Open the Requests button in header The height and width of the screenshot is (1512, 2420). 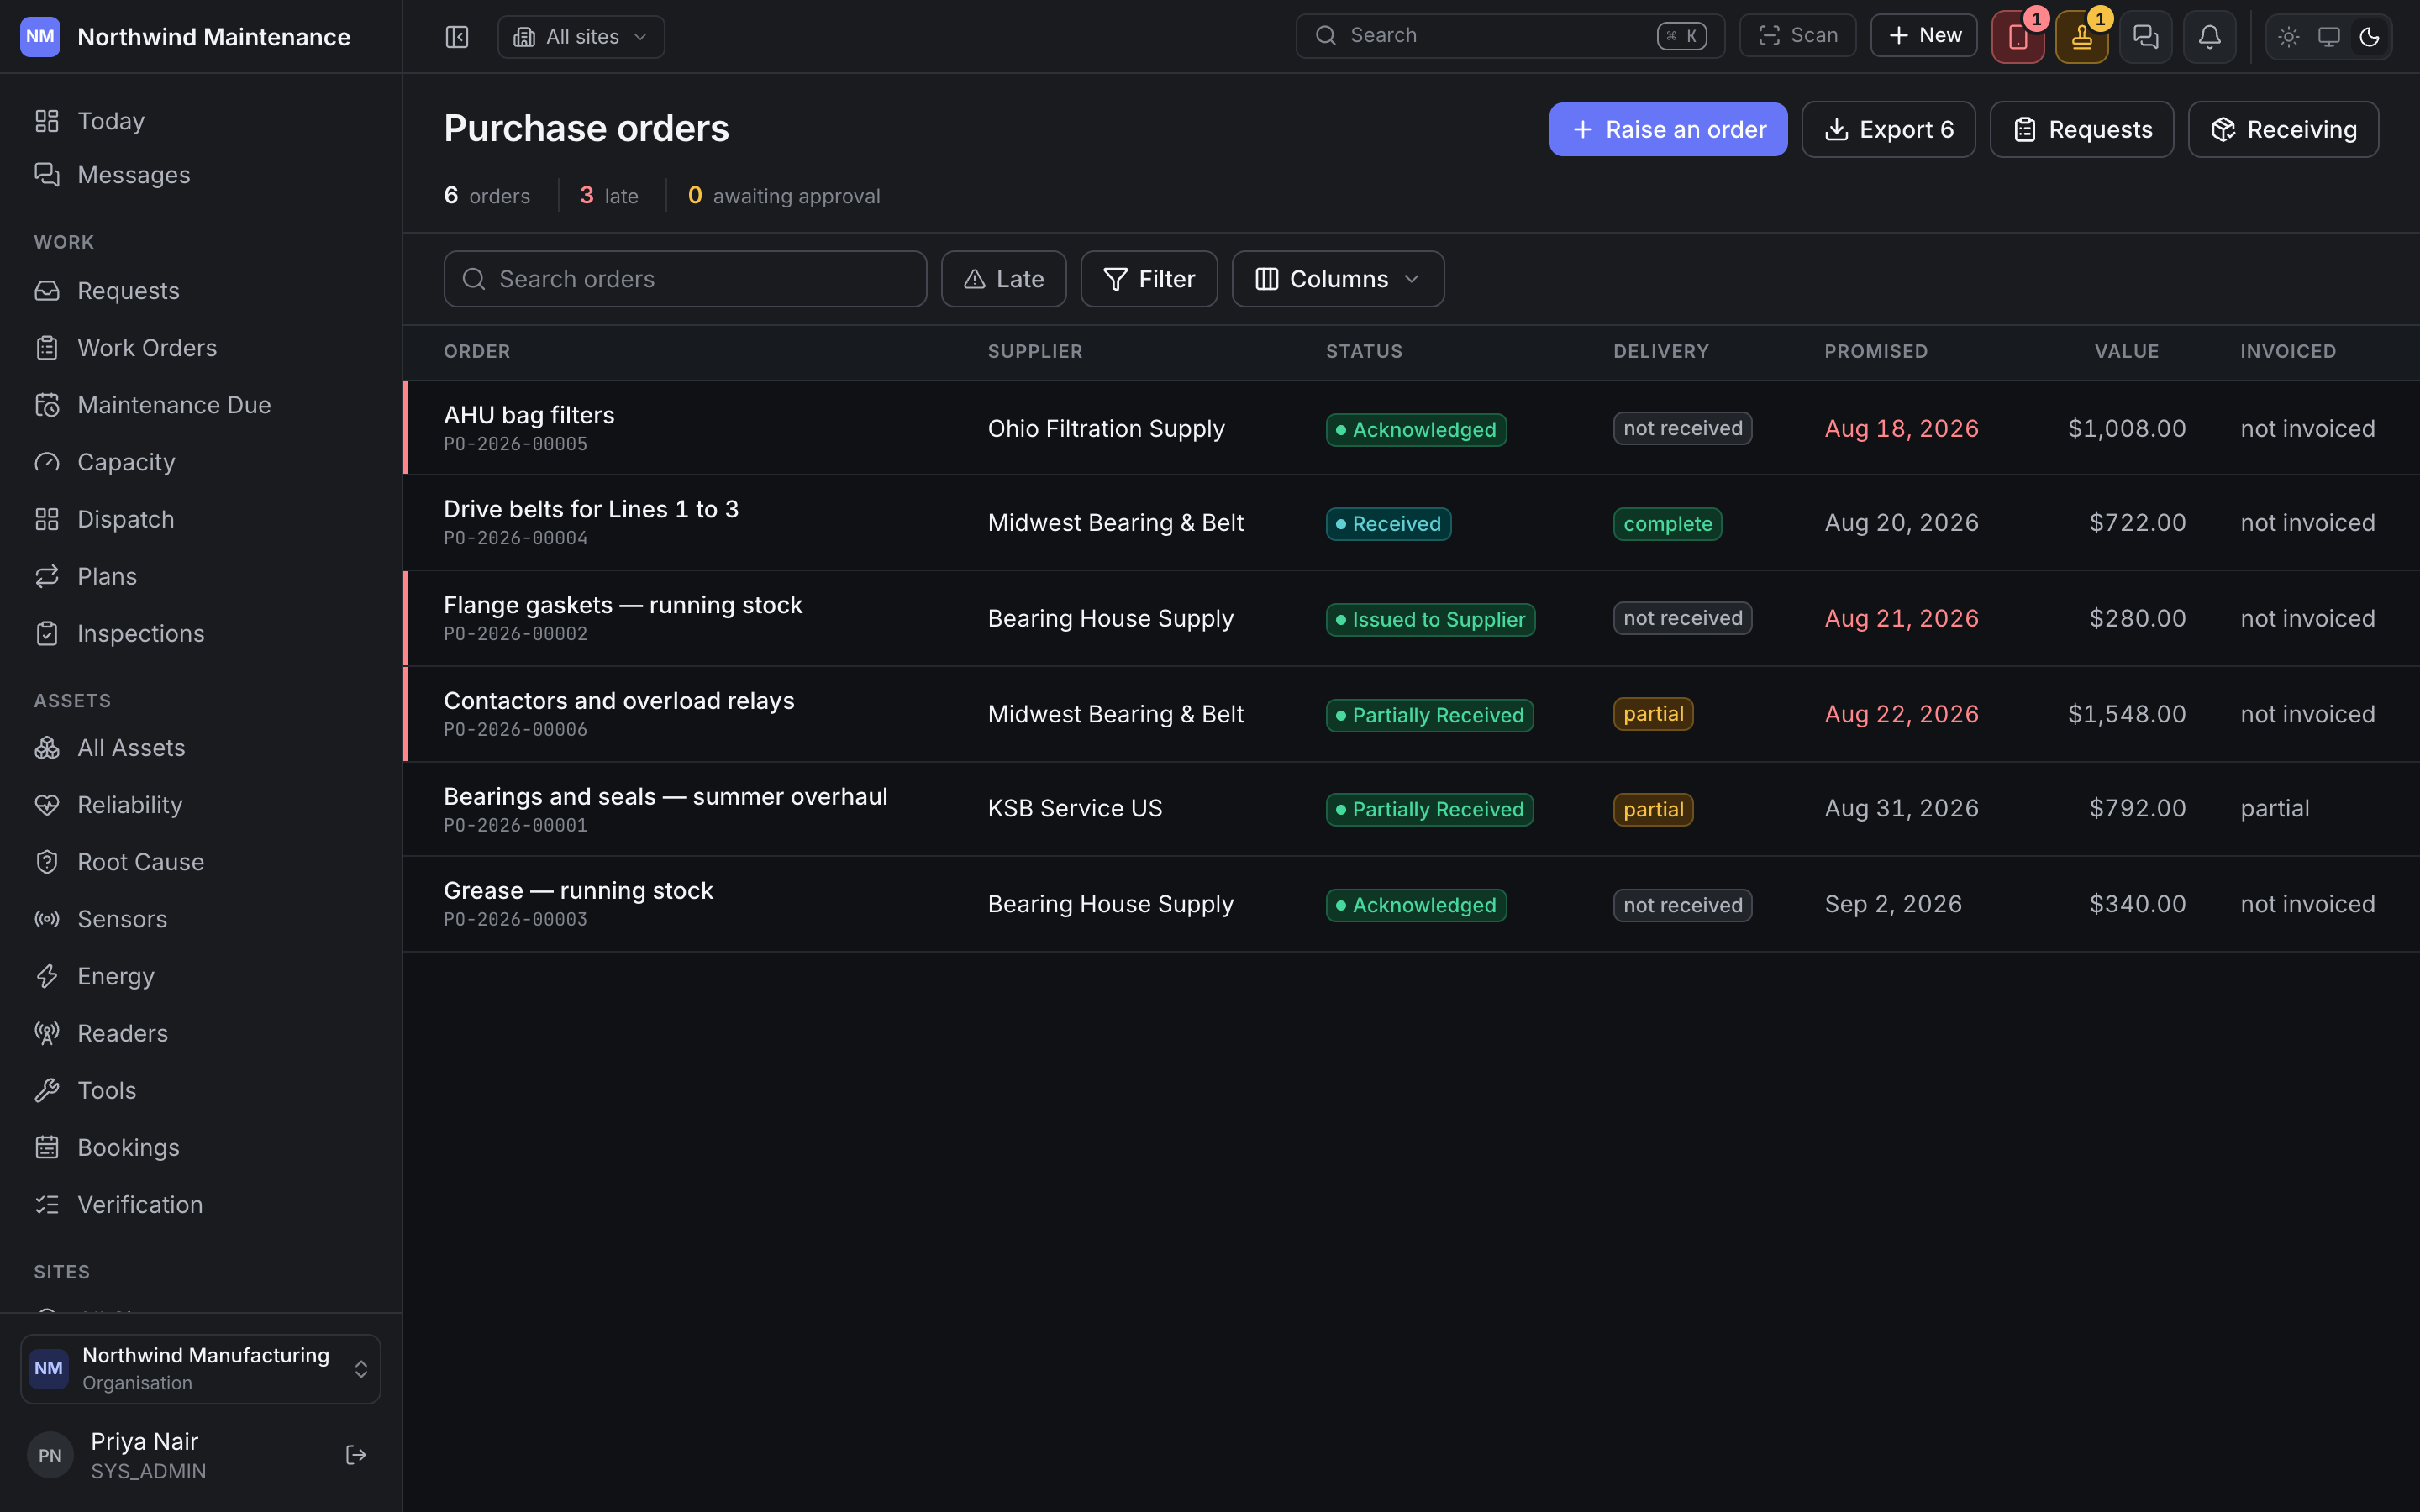coord(2081,129)
